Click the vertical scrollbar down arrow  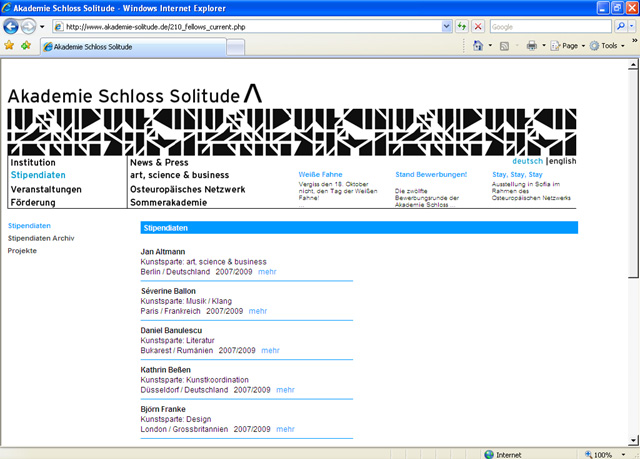pos(633,440)
